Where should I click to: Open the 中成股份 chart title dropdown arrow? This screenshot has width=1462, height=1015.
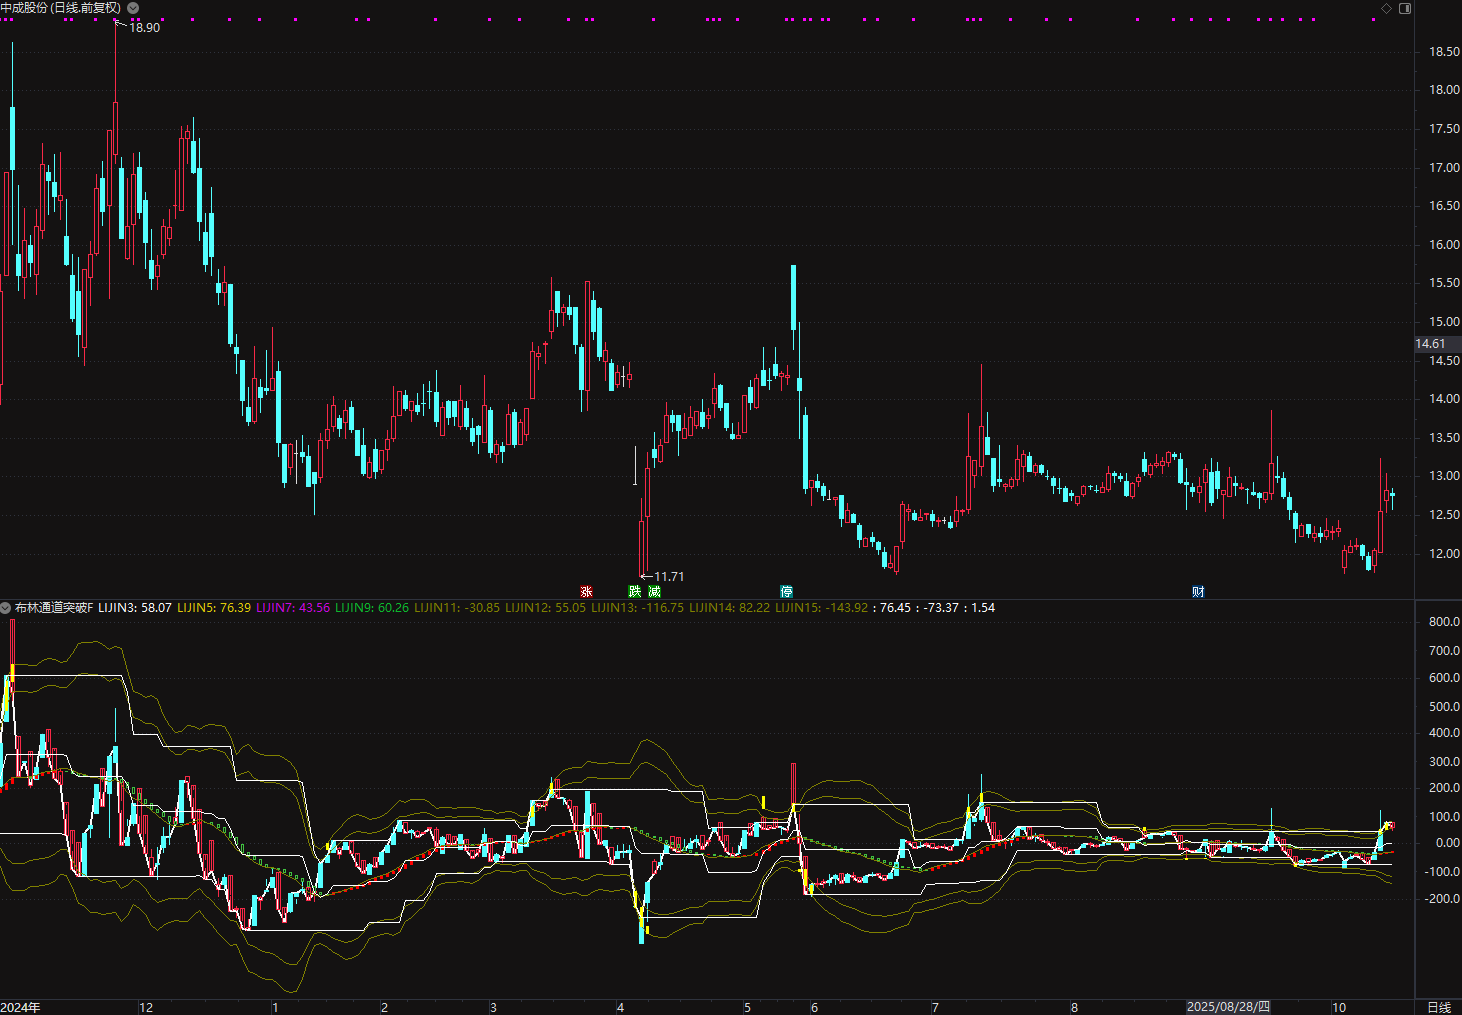[x=133, y=8]
